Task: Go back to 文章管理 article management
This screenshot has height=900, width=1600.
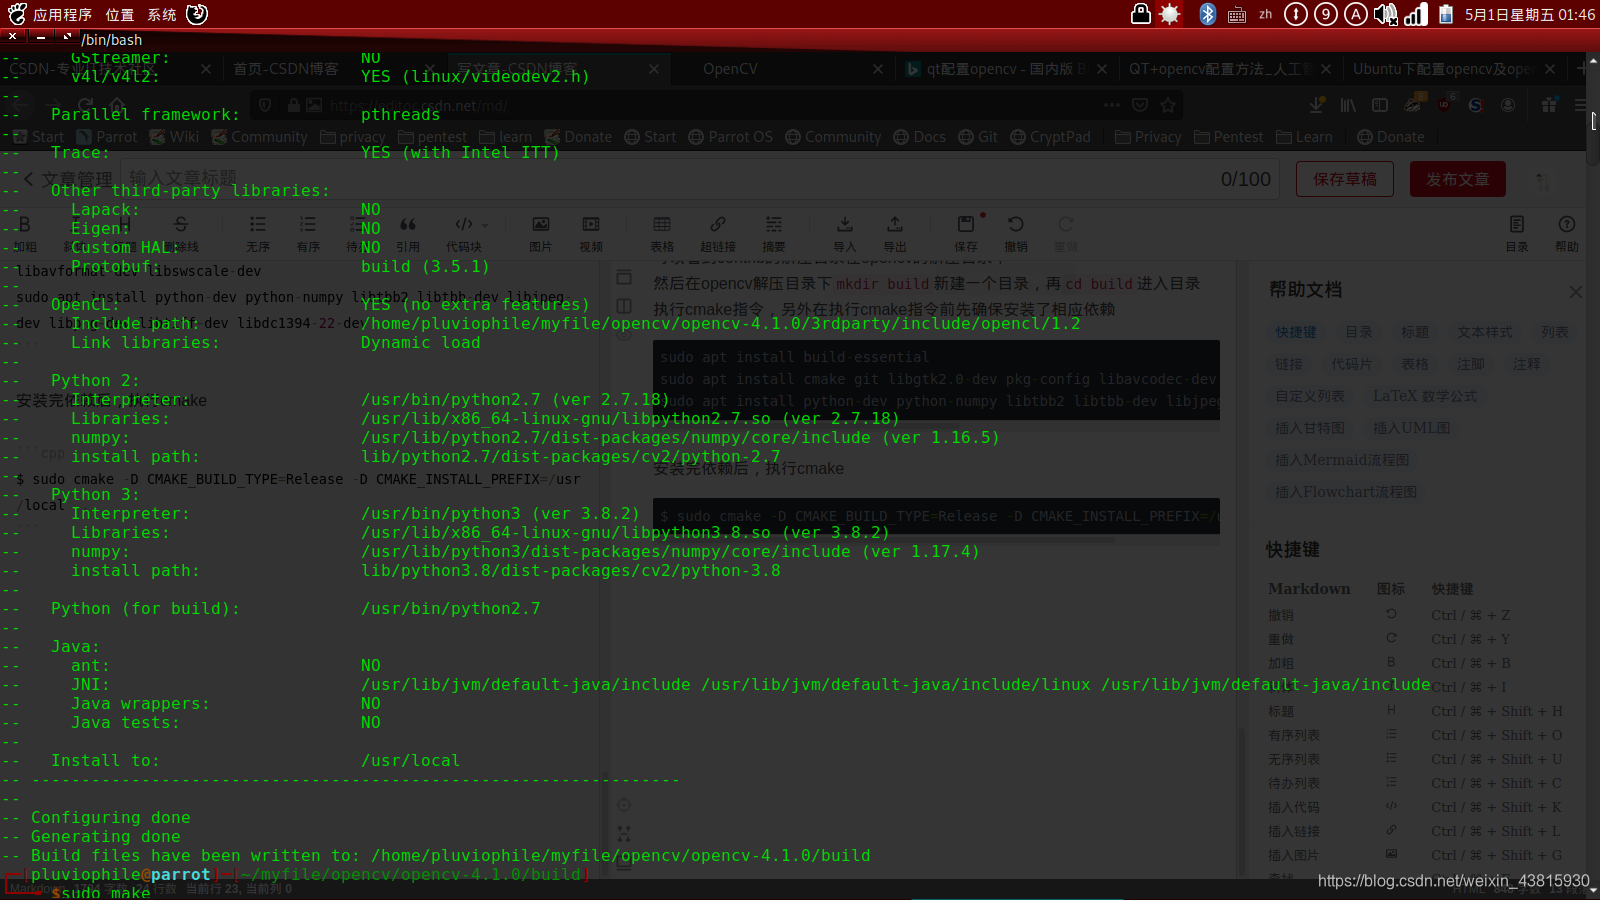Action: [68, 179]
